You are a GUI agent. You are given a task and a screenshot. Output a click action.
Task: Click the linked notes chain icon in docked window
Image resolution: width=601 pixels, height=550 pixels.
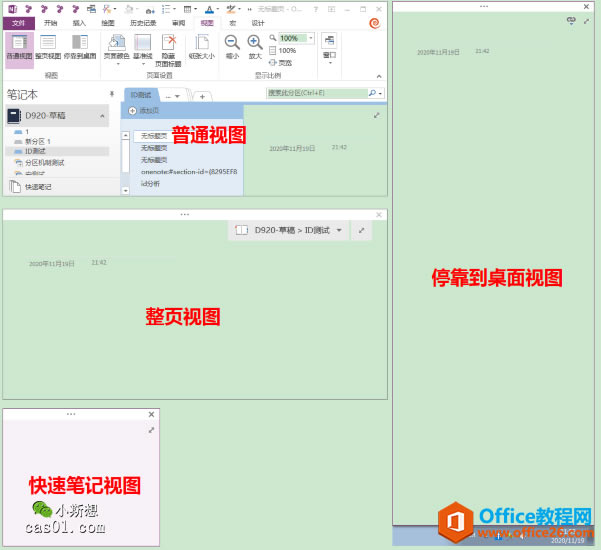coord(571,21)
